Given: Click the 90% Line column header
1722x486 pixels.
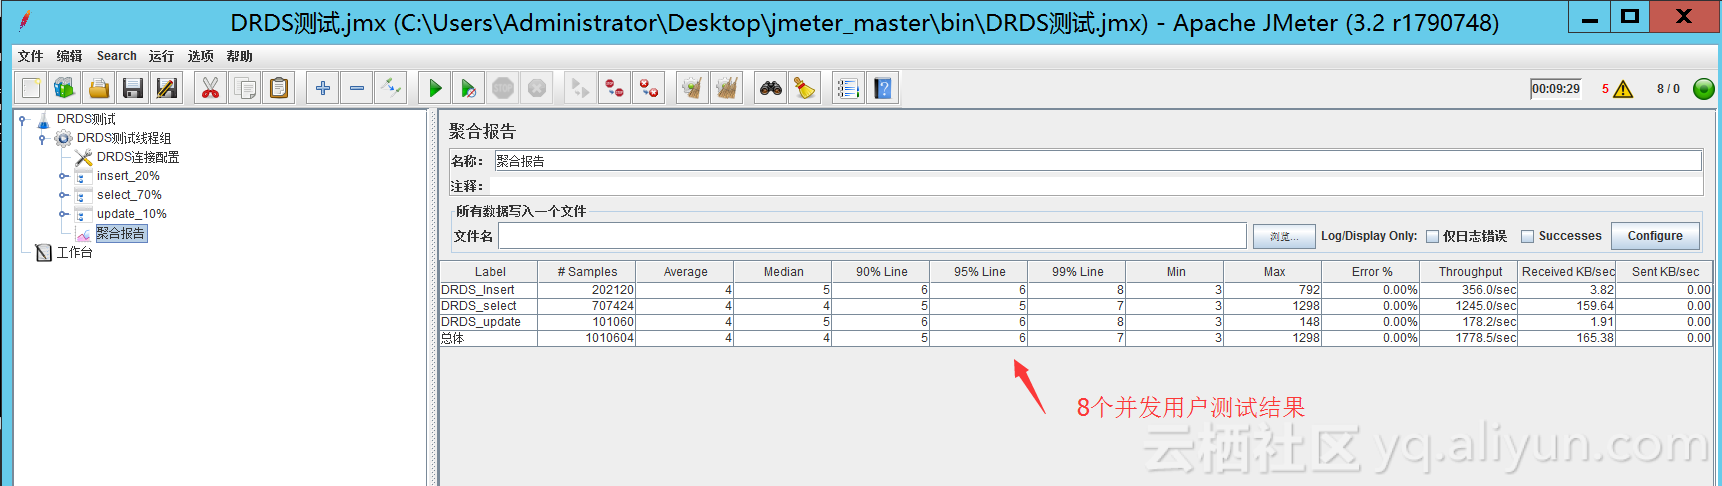Looking at the screenshot, I should click(x=881, y=272).
